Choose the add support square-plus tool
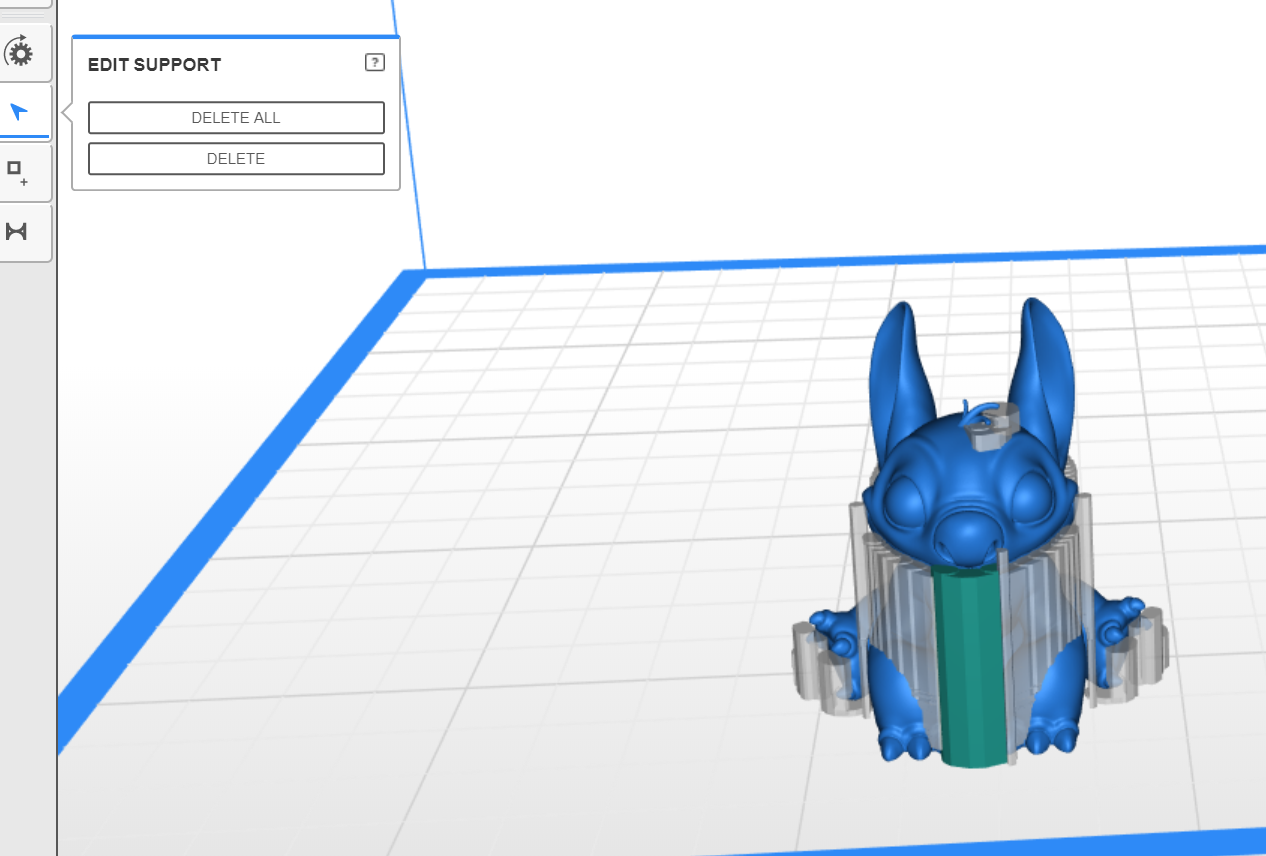 coord(17,172)
